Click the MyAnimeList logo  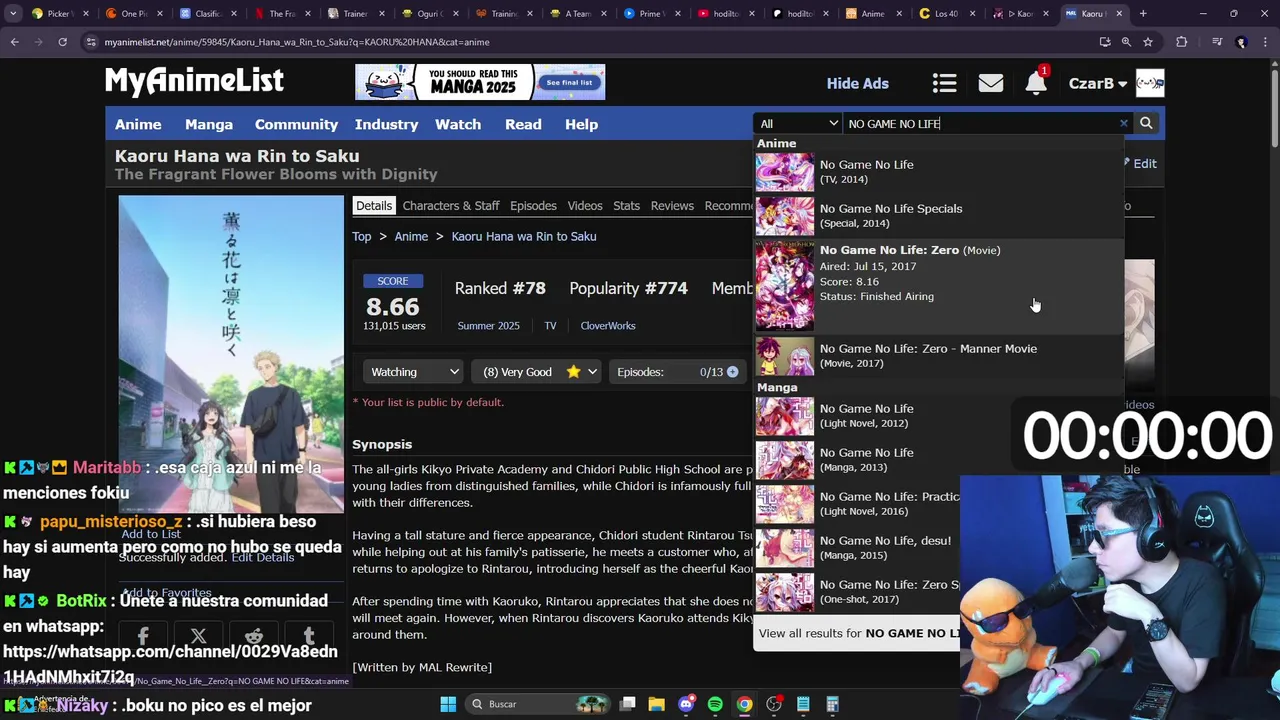click(194, 81)
